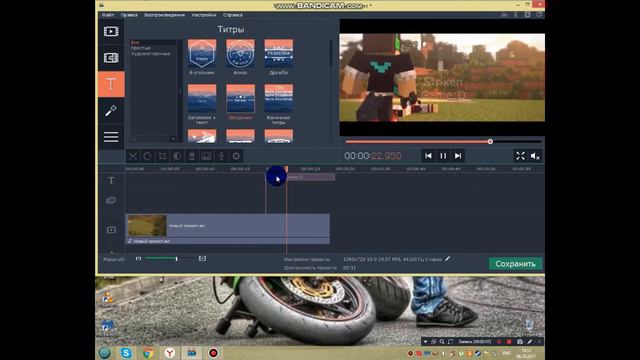Select the audio strip under video clip
Image resolution: width=640 pixels, height=360 pixels.
click(x=228, y=241)
